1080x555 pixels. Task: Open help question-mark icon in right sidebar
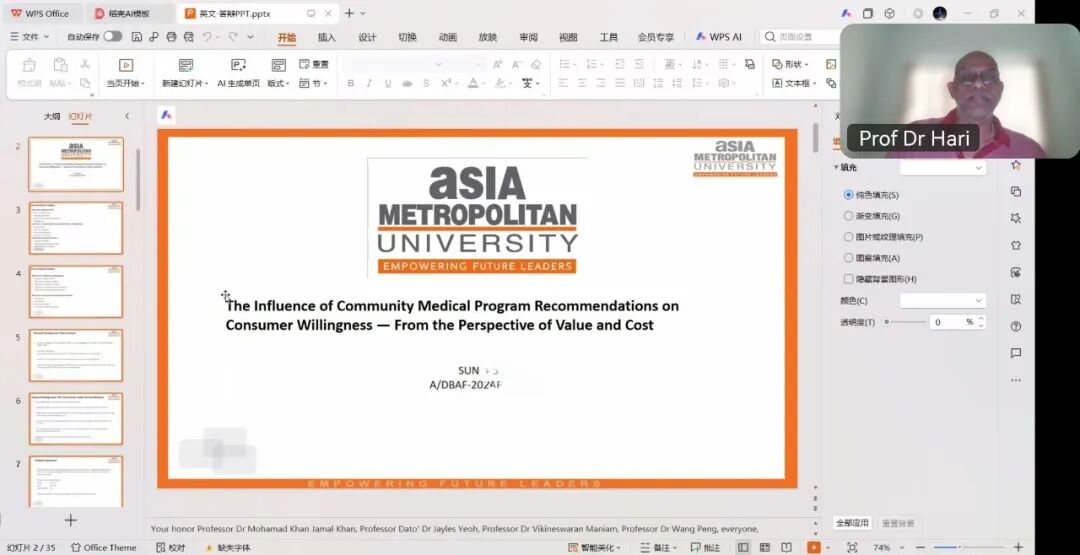coord(1016,326)
